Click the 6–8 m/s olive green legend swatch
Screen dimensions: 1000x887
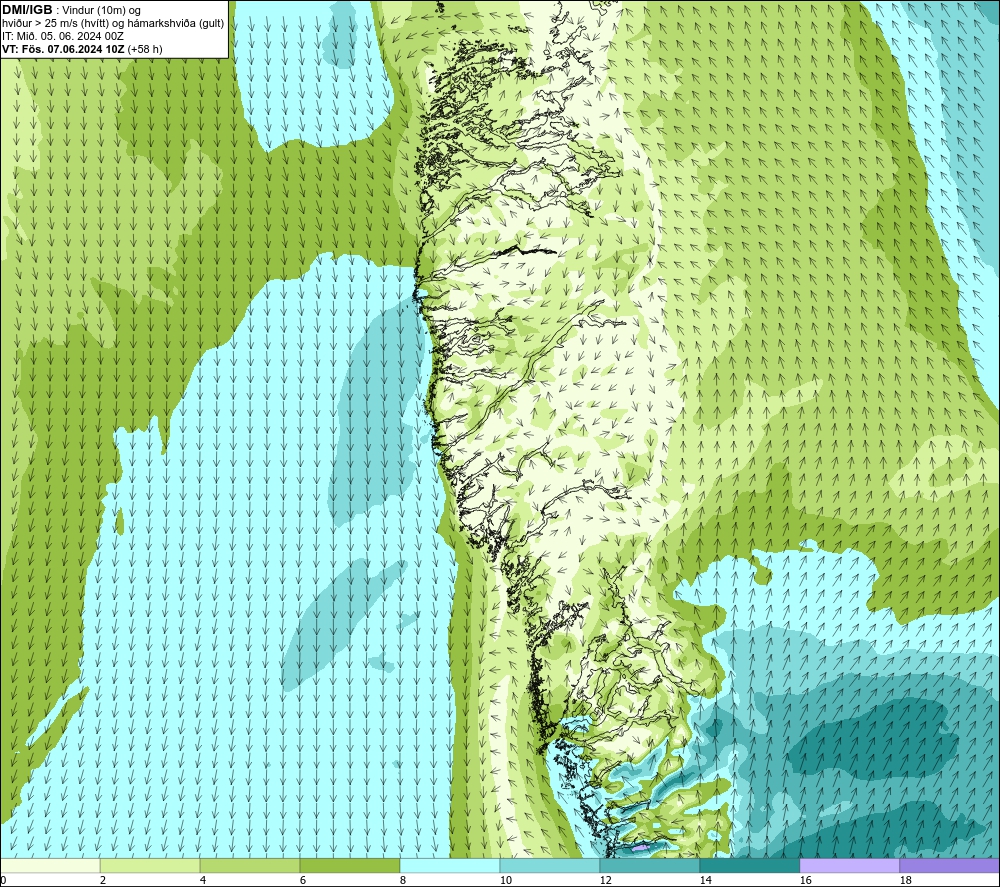(349, 865)
